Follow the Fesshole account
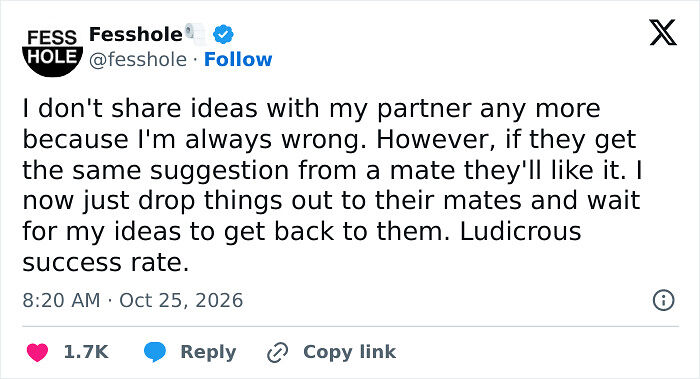 238,59
